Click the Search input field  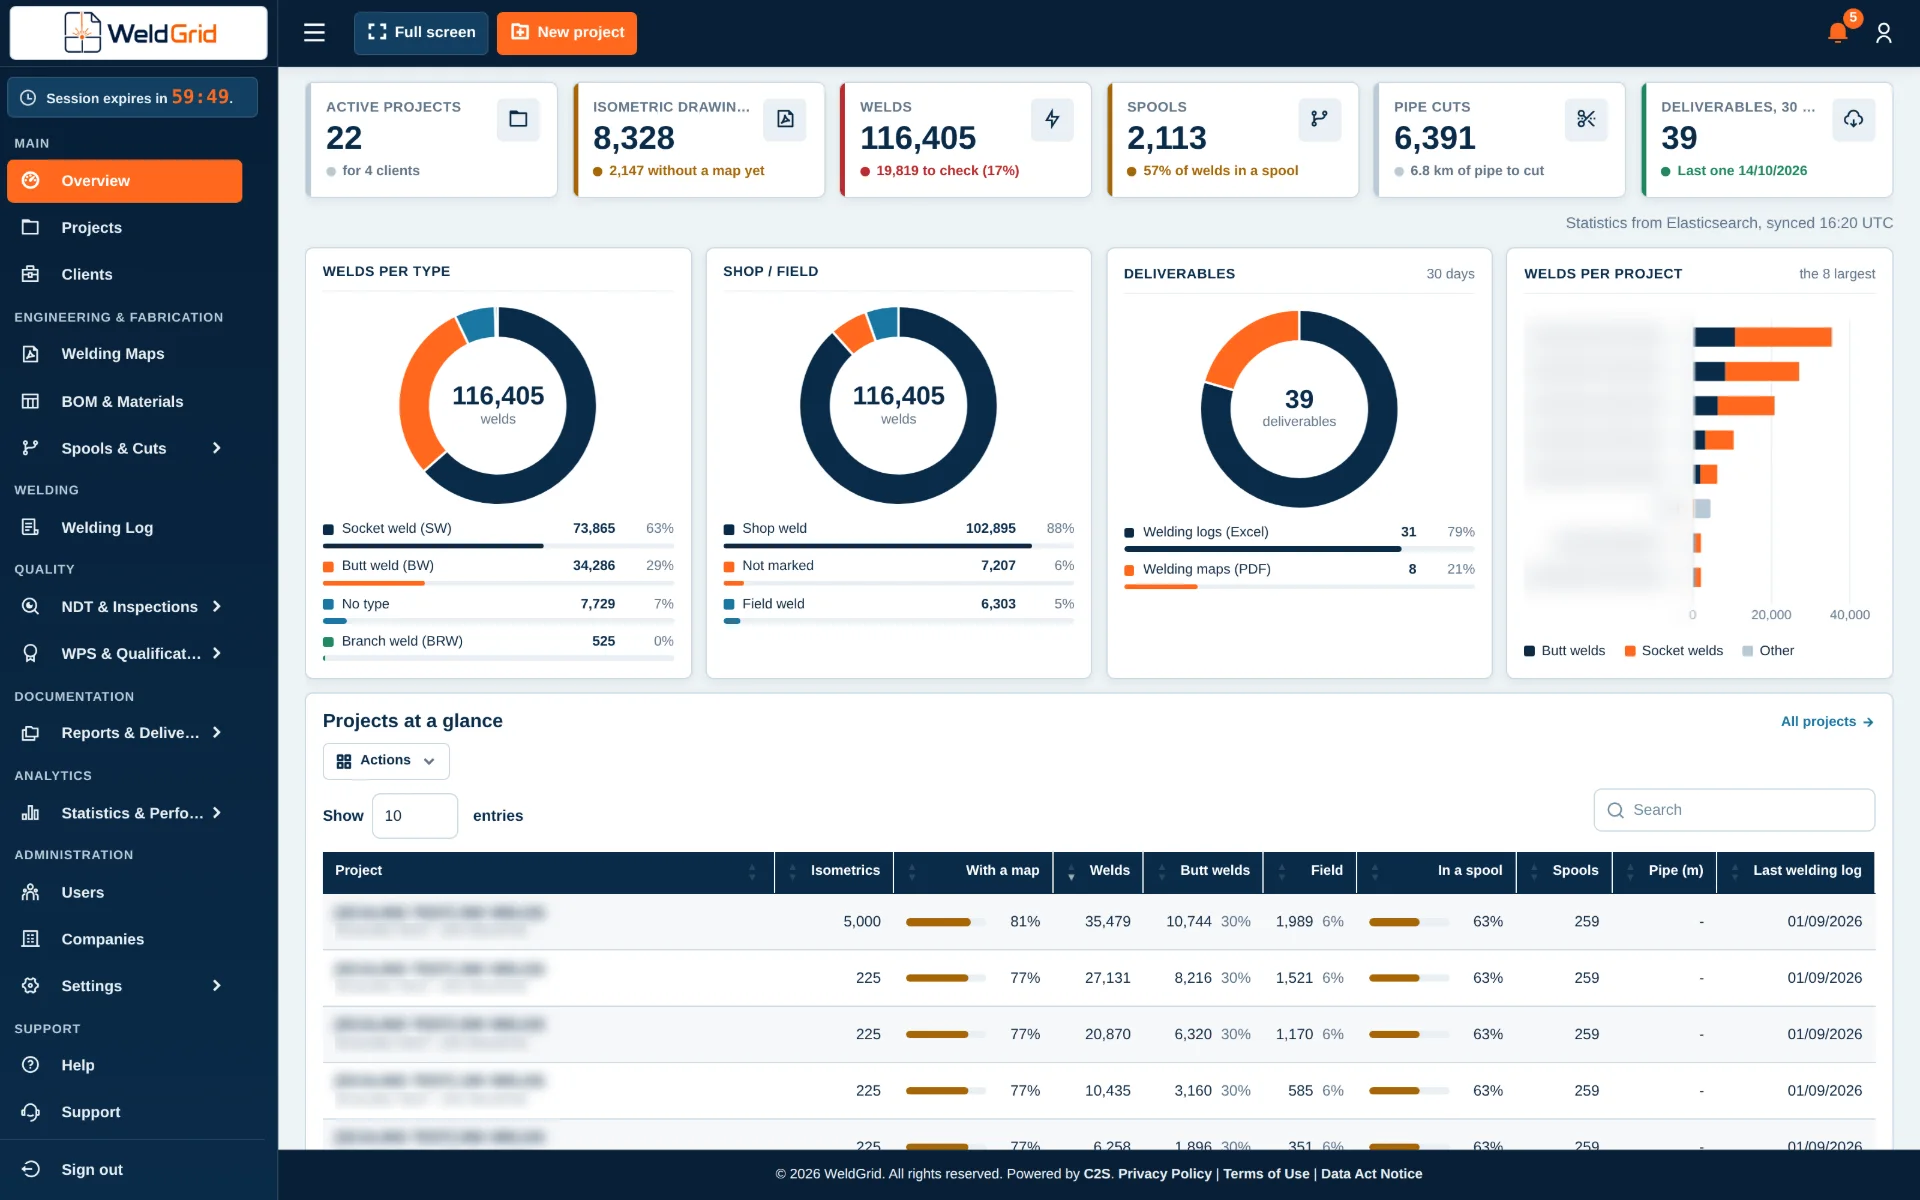point(1734,810)
